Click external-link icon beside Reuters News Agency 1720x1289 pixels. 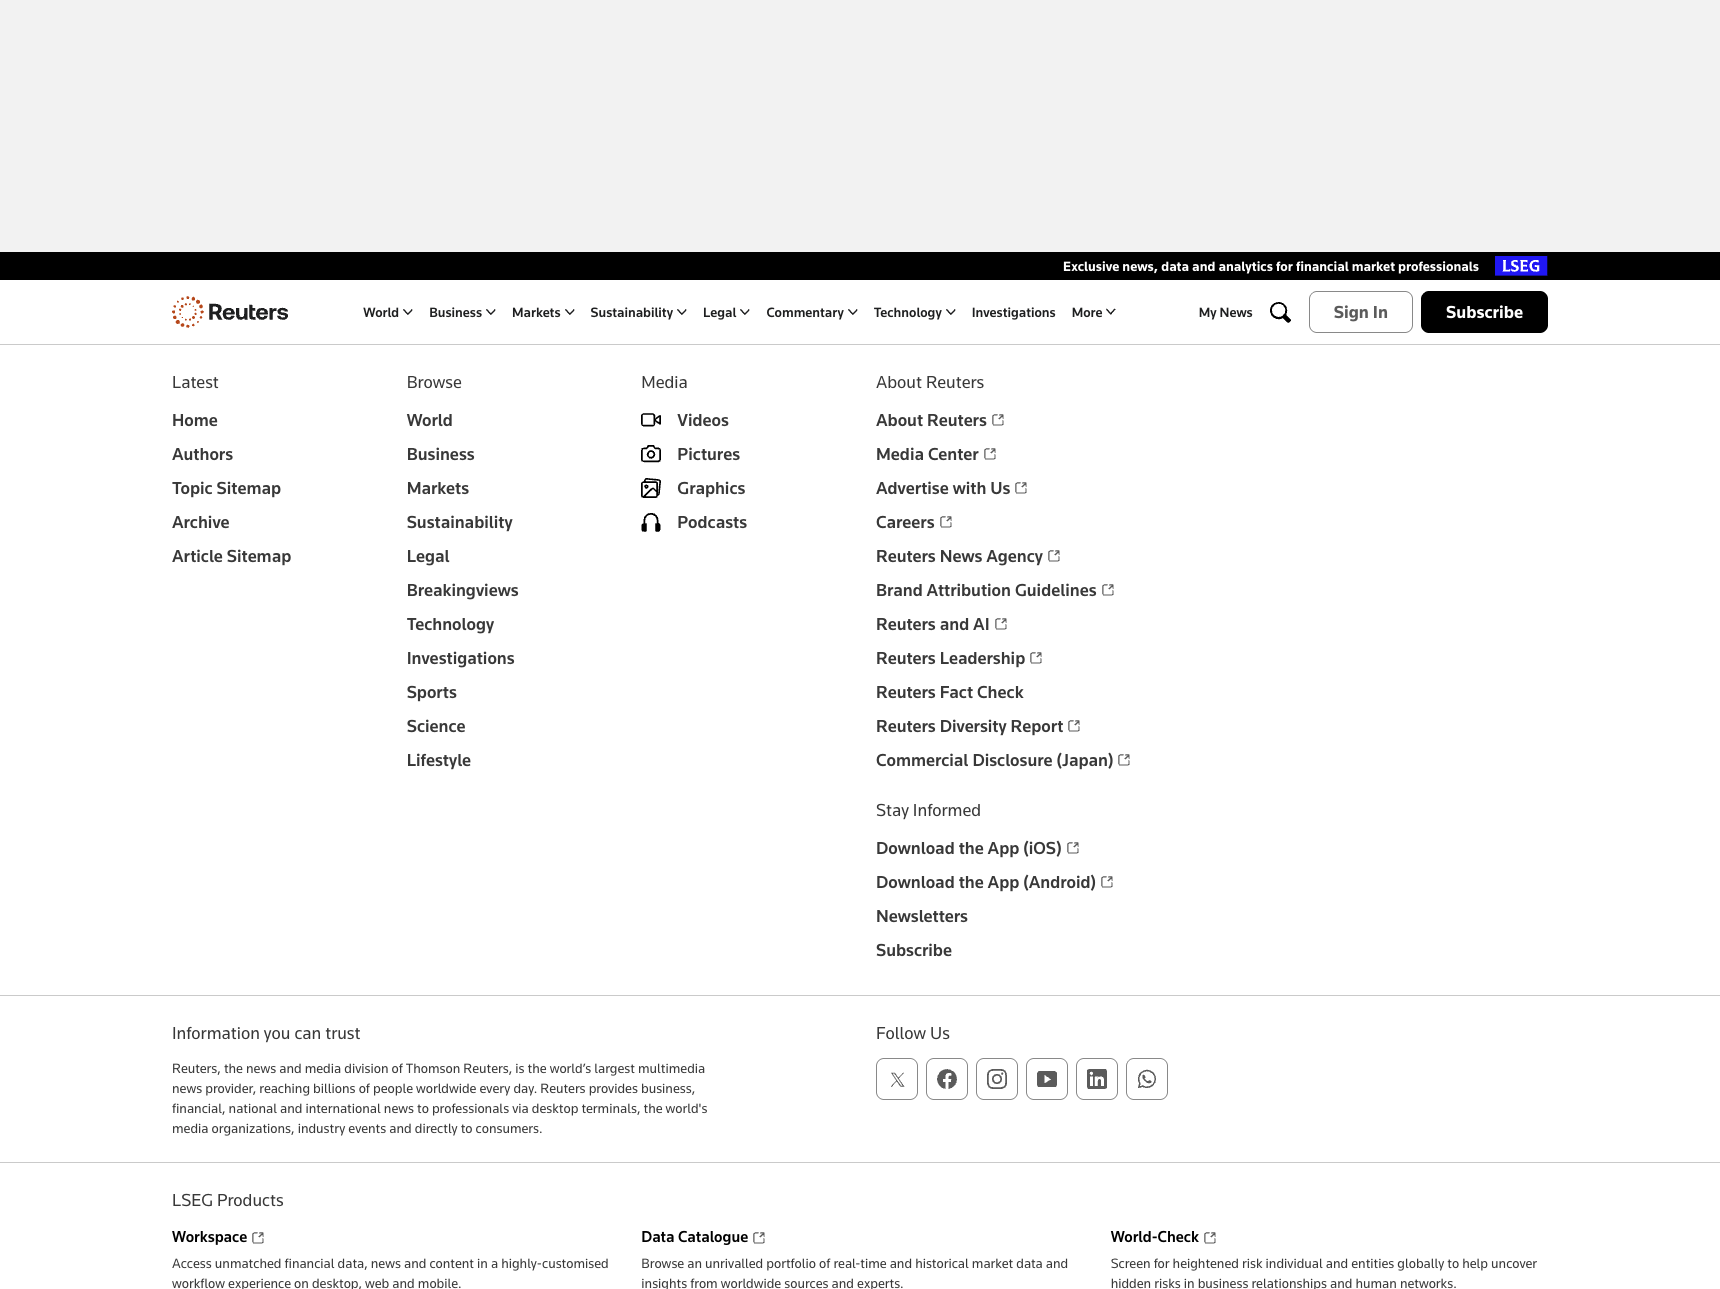click(x=1054, y=556)
